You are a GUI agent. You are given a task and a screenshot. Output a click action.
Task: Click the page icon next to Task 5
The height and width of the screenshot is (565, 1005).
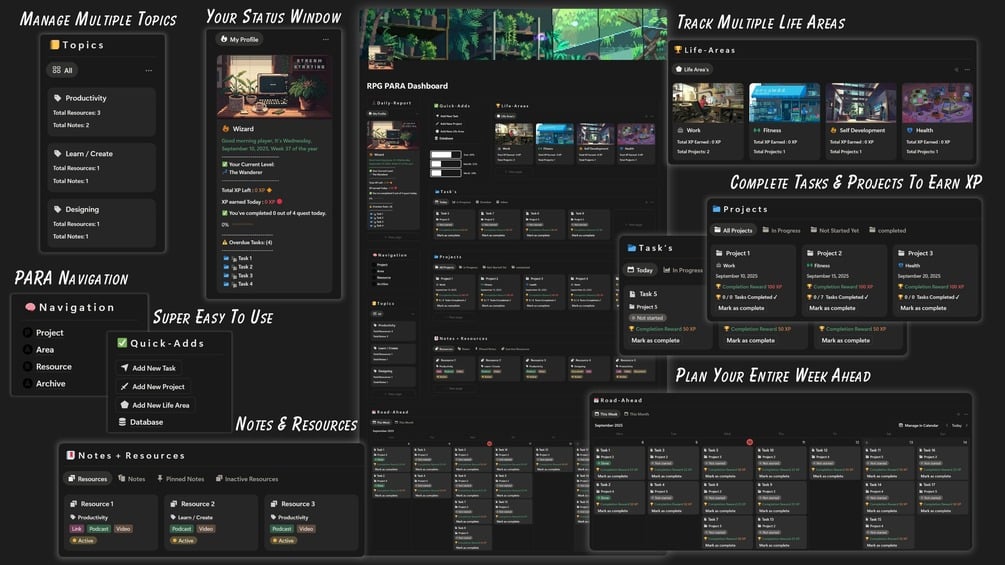[x=632, y=294]
